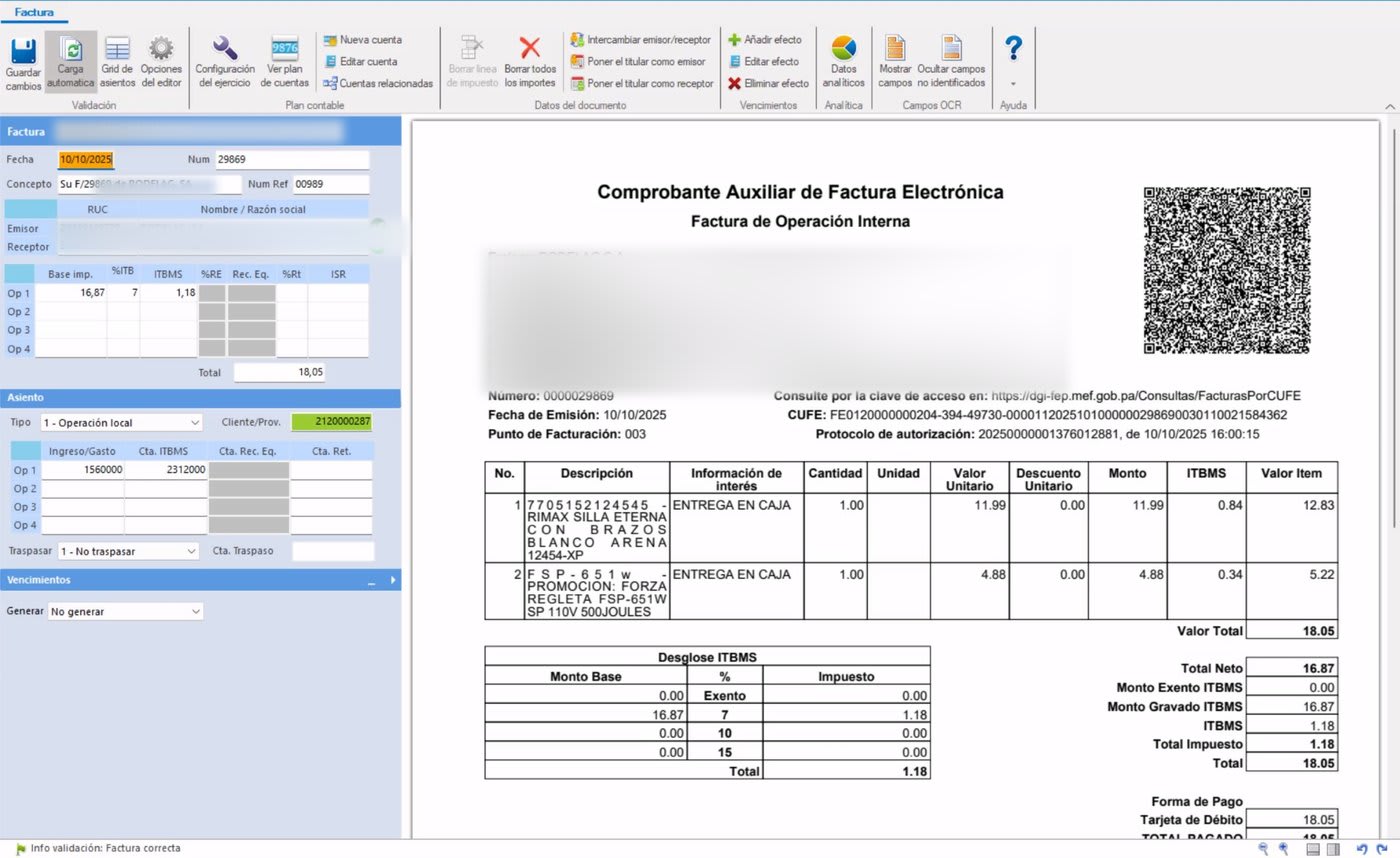Click Op 1 ITBMS cell 1,18
The width and height of the screenshot is (1400, 858).
[x=169, y=293]
